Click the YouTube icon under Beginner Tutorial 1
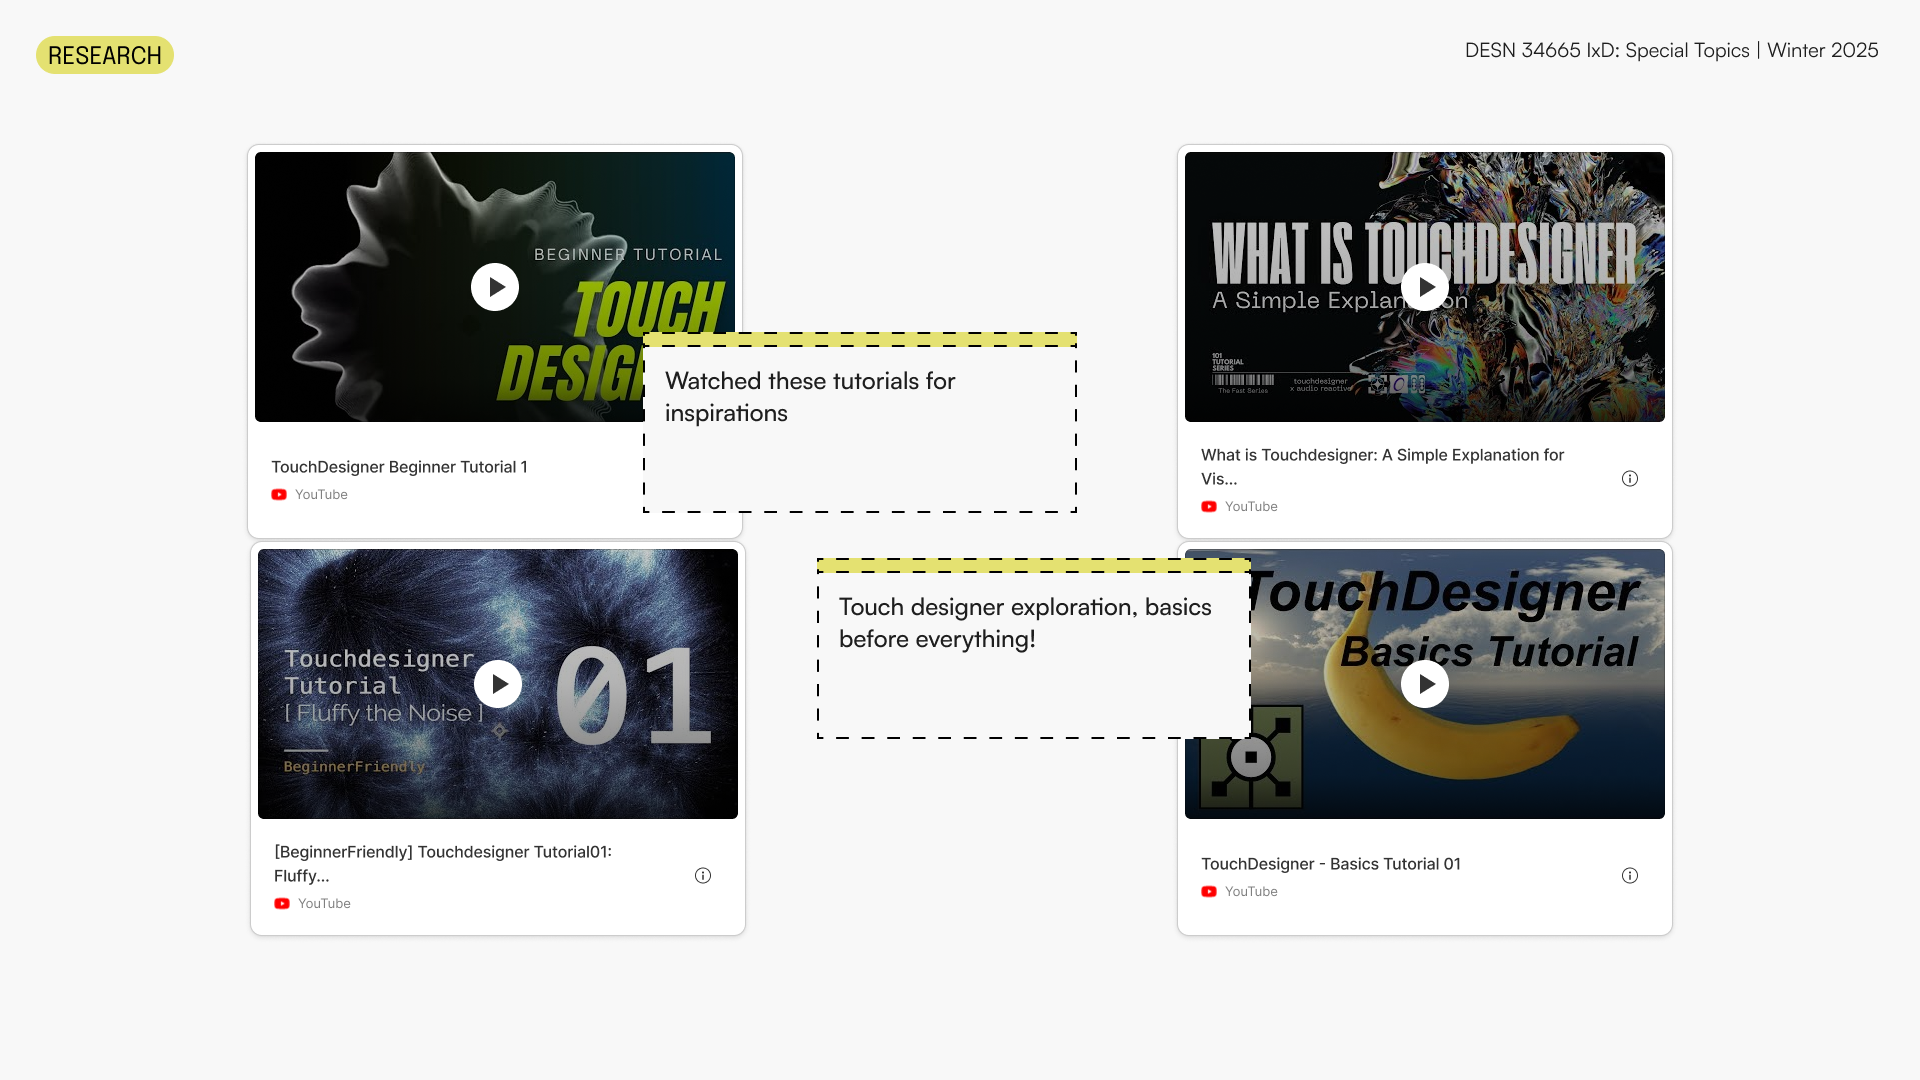 (x=279, y=493)
